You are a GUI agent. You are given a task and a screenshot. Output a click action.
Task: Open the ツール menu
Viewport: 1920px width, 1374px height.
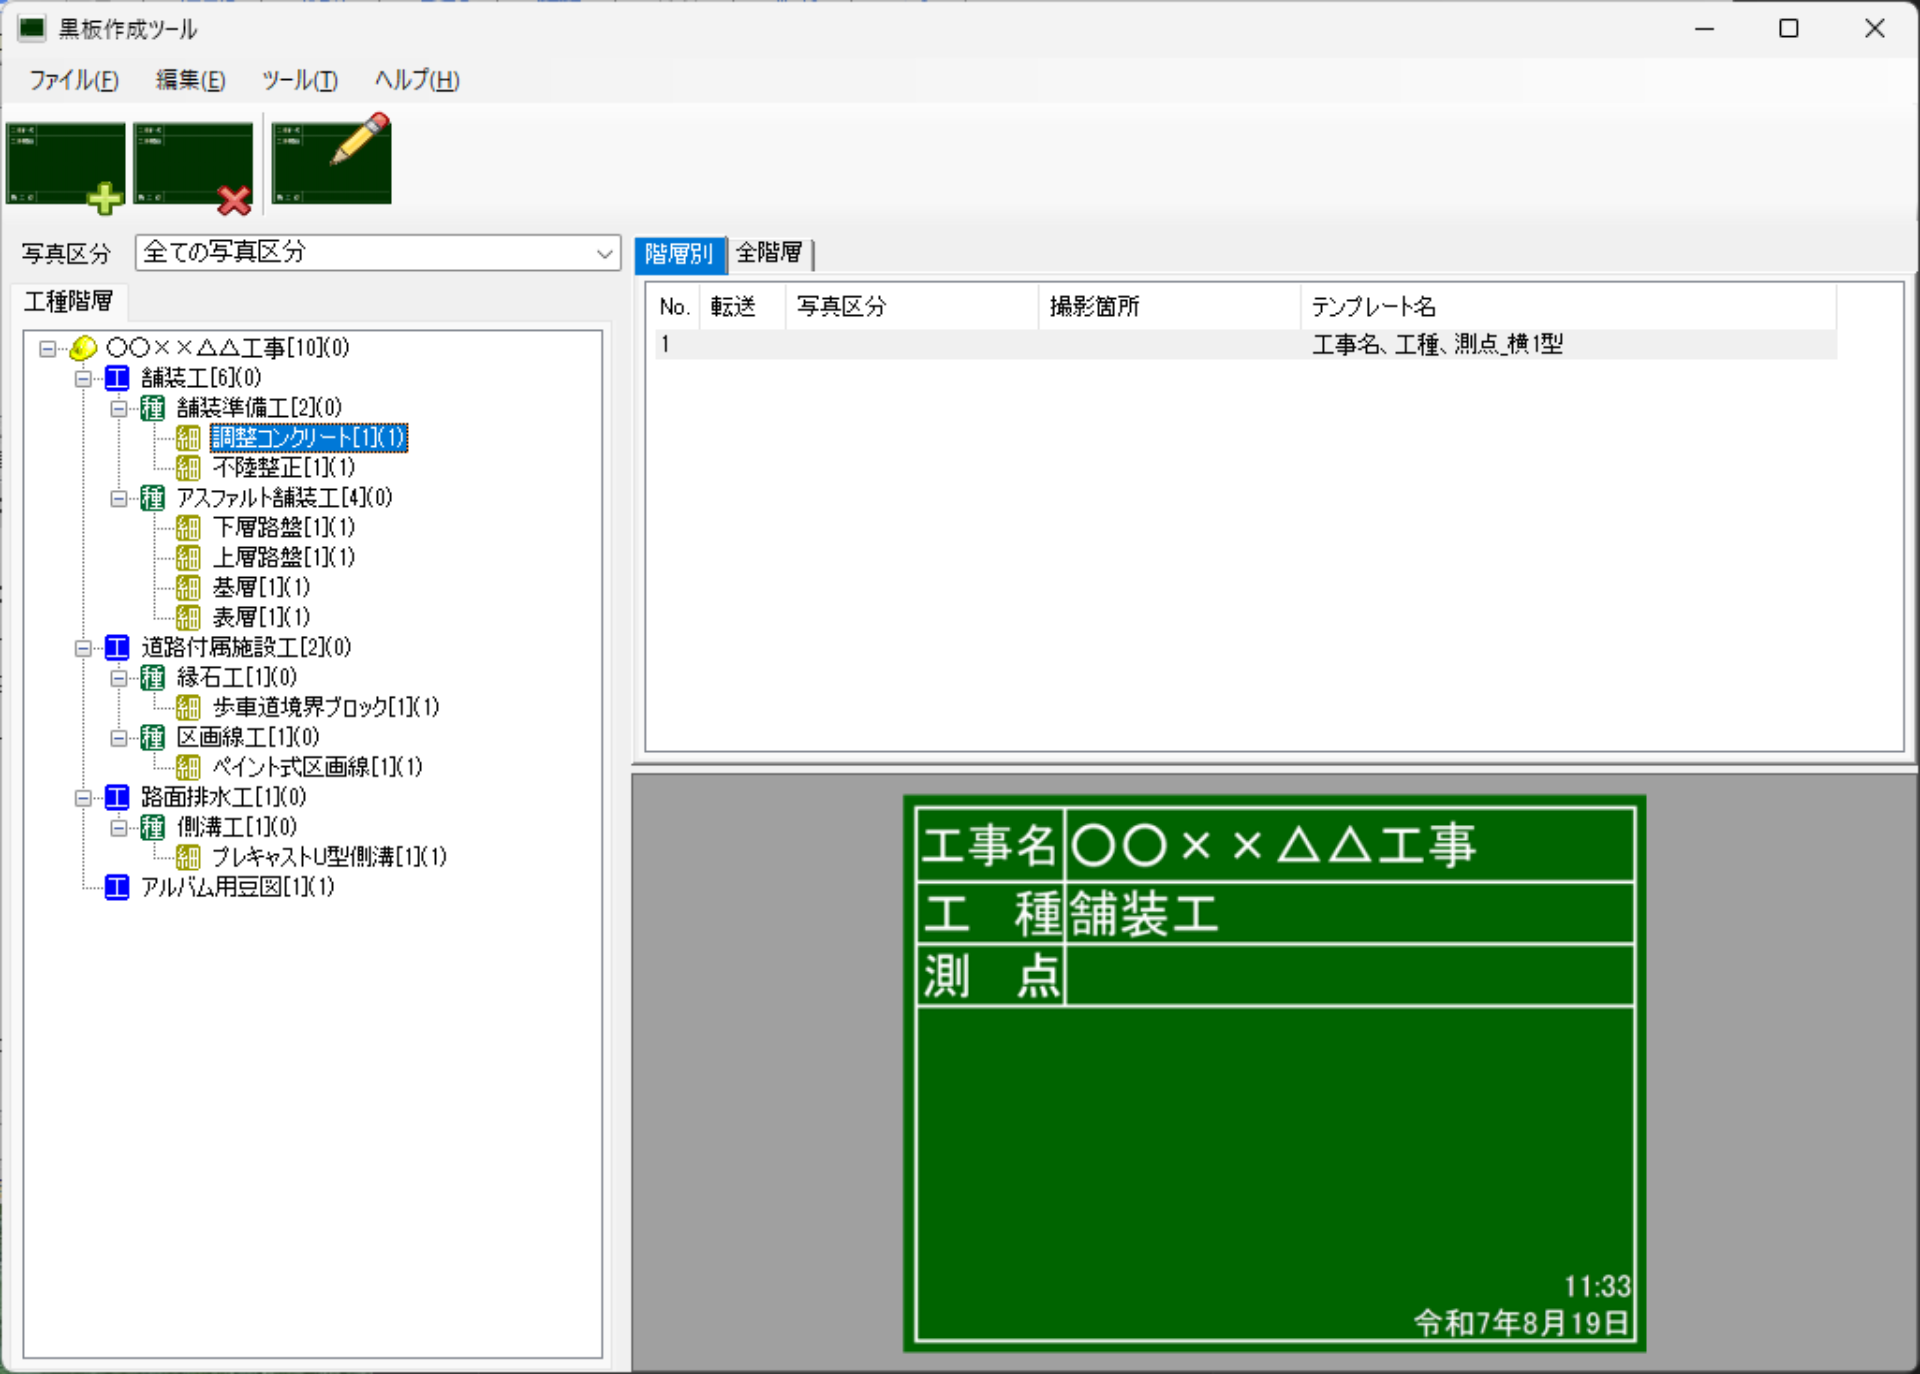(298, 81)
